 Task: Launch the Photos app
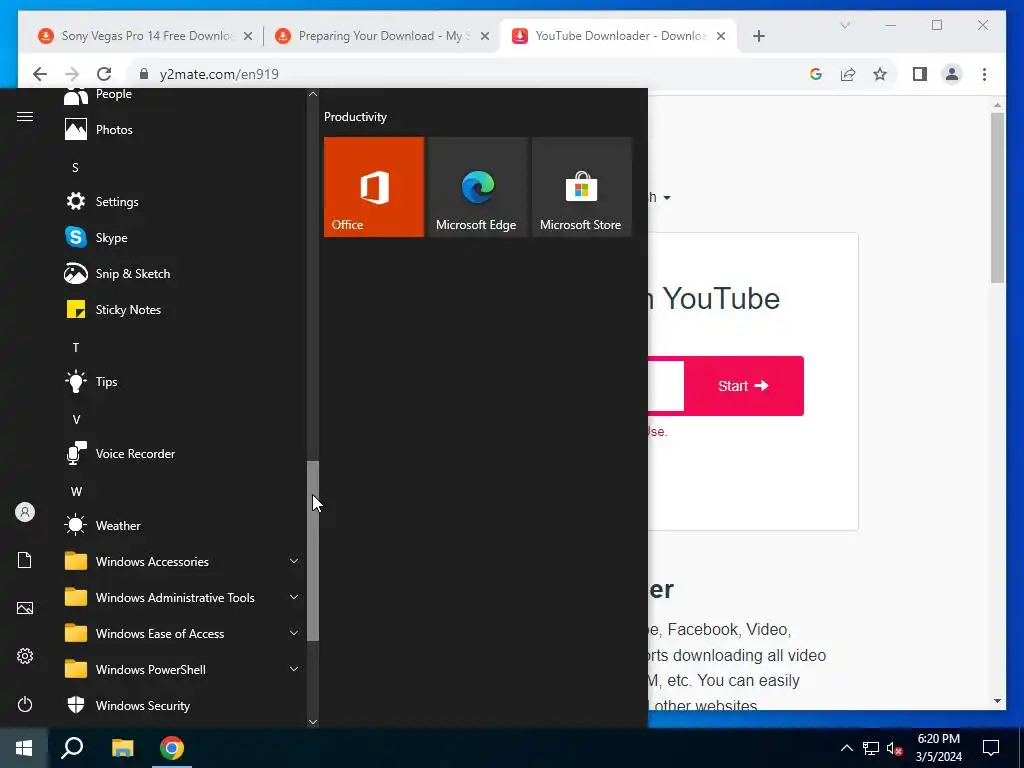coord(182,129)
